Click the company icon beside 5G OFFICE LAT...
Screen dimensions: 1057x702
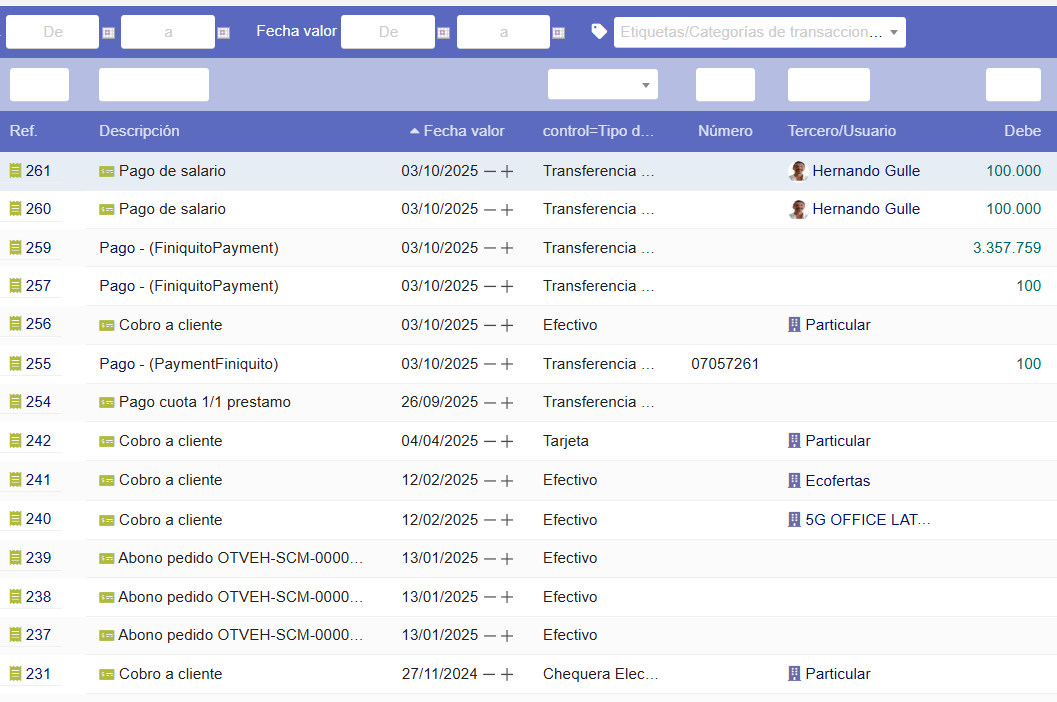tap(795, 520)
